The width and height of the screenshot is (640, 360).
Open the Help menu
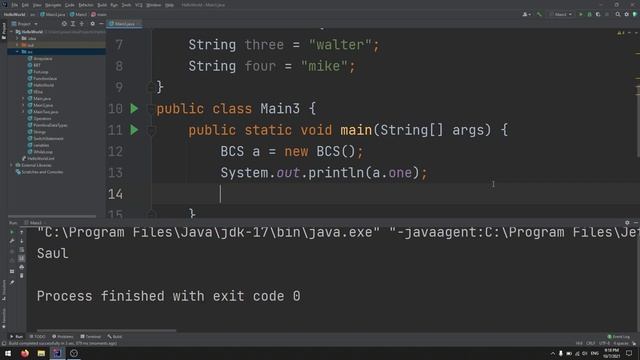coord(169,5)
